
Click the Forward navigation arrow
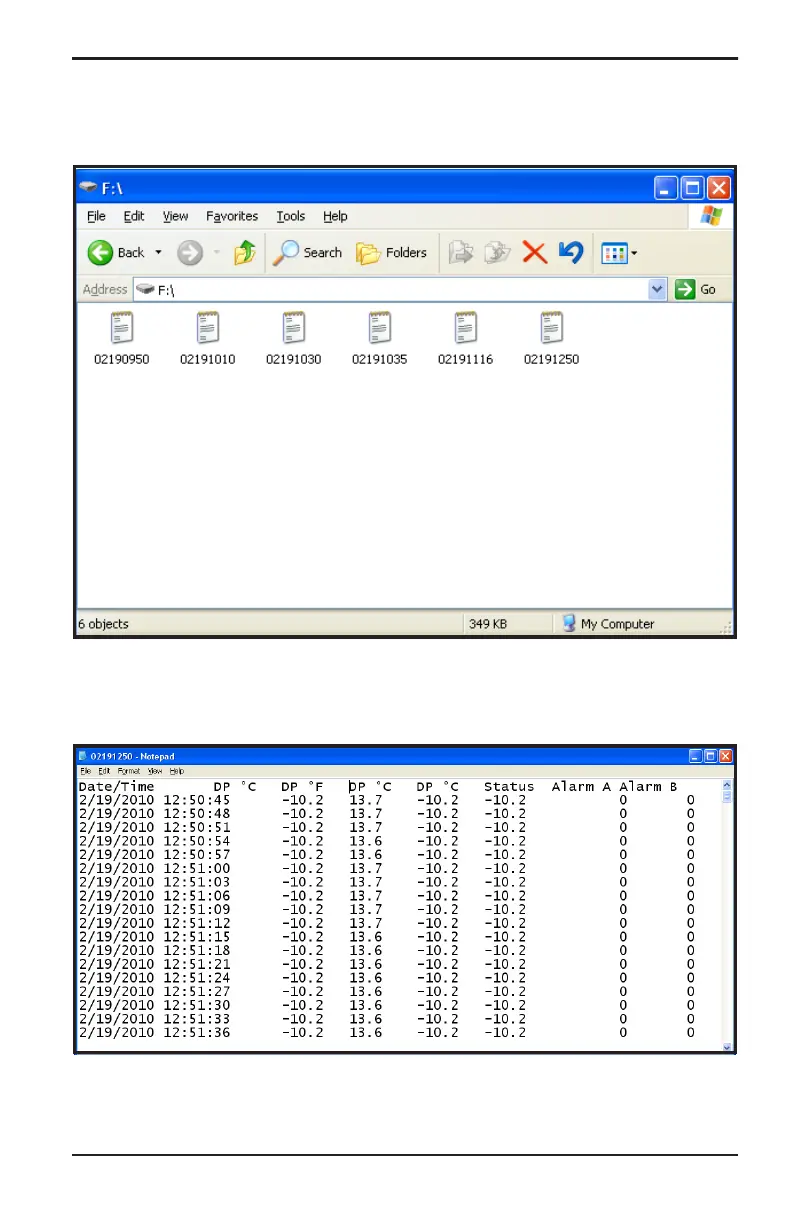[x=190, y=253]
